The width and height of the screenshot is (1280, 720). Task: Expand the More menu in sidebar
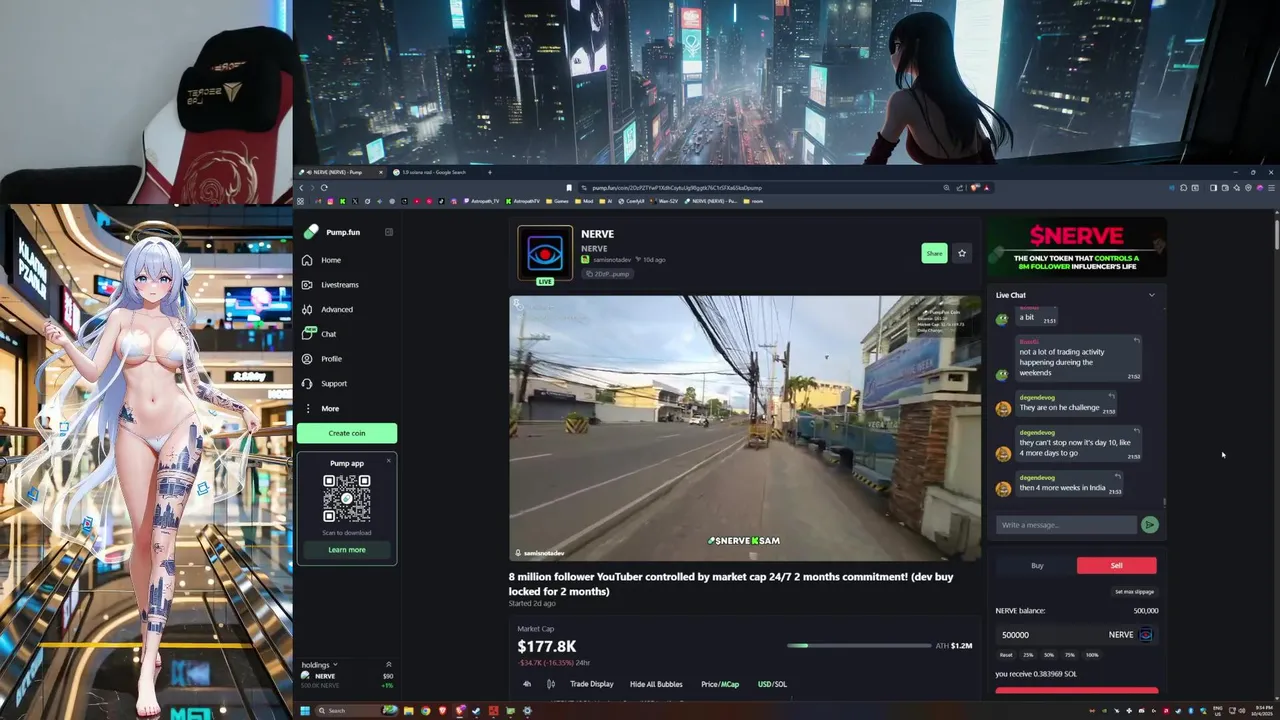pyautogui.click(x=329, y=408)
